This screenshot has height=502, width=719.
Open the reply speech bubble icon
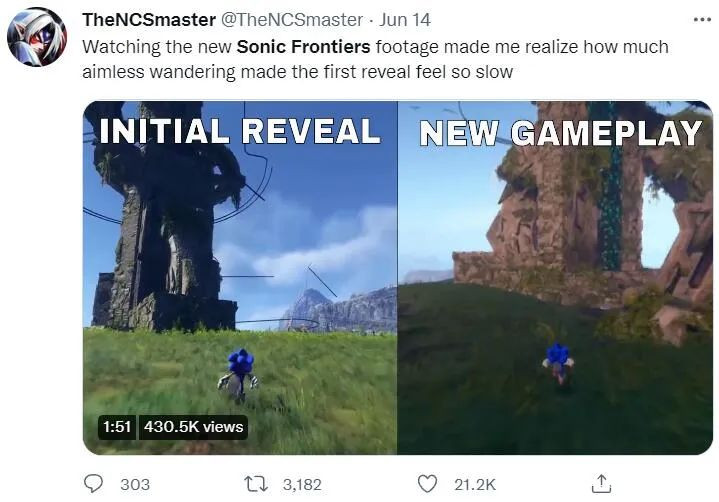coord(94,484)
